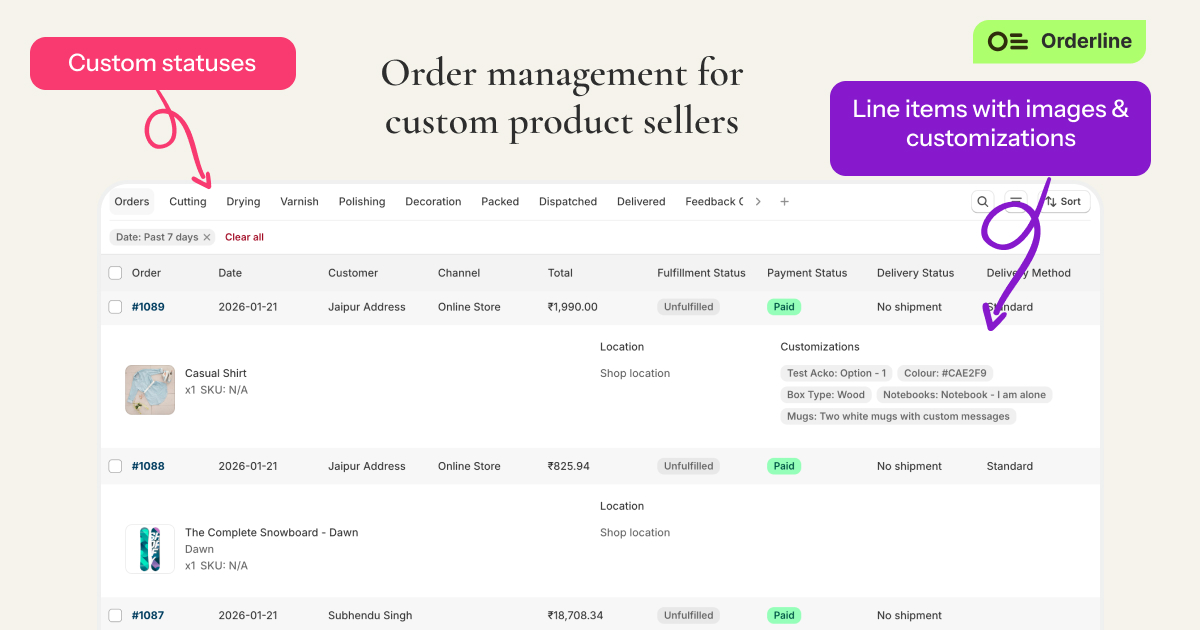Viewport: 1200px width, 630px height.
Task: Check the box for order #1087
Action: click(115, 615)
